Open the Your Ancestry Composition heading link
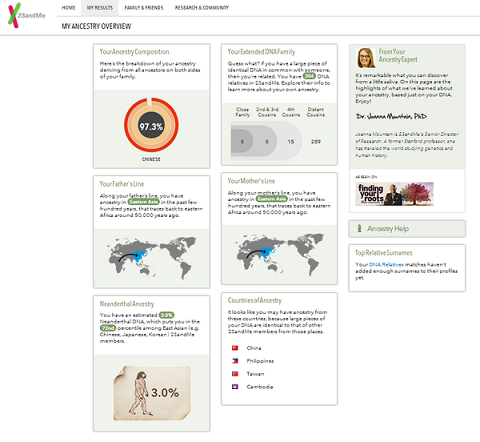The image size is (480, 442). click(x=134, y=52)
